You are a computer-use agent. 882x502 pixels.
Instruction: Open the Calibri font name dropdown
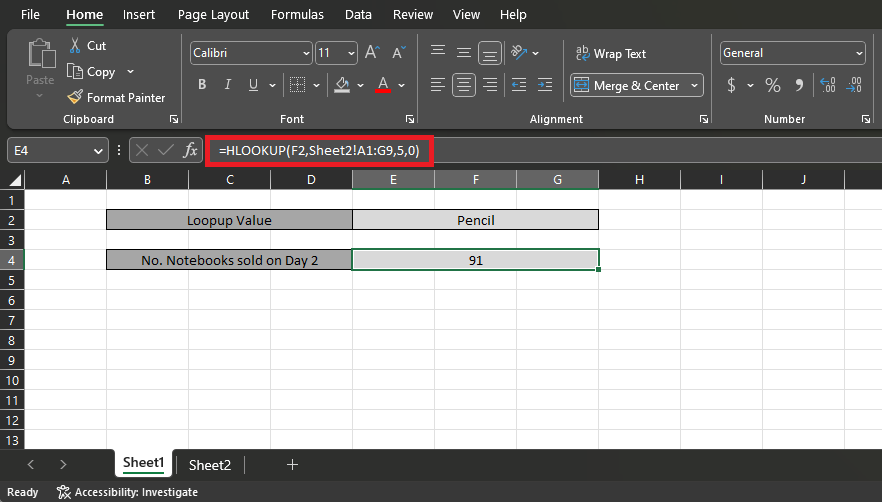306,53
